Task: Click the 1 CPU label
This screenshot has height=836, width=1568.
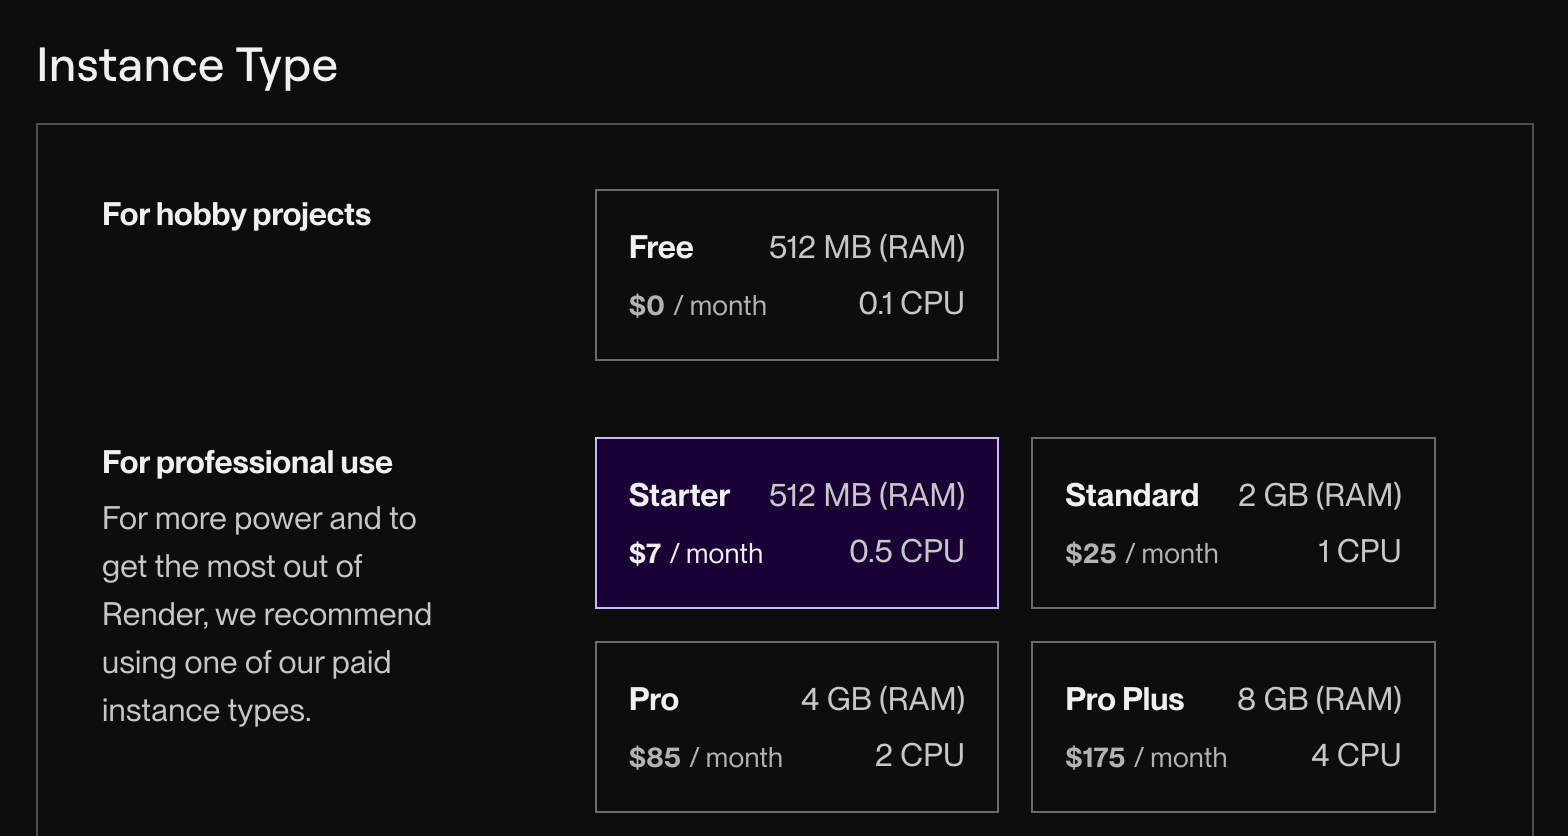Action: pyautogui.click(x=1358, y=552)
